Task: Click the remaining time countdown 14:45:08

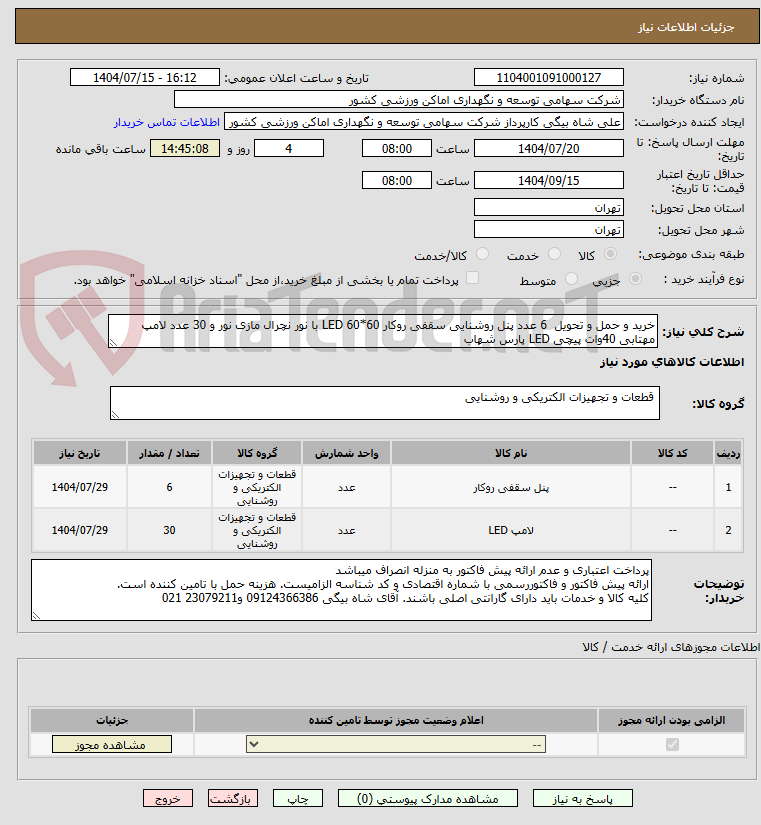Action: point(185,148)
